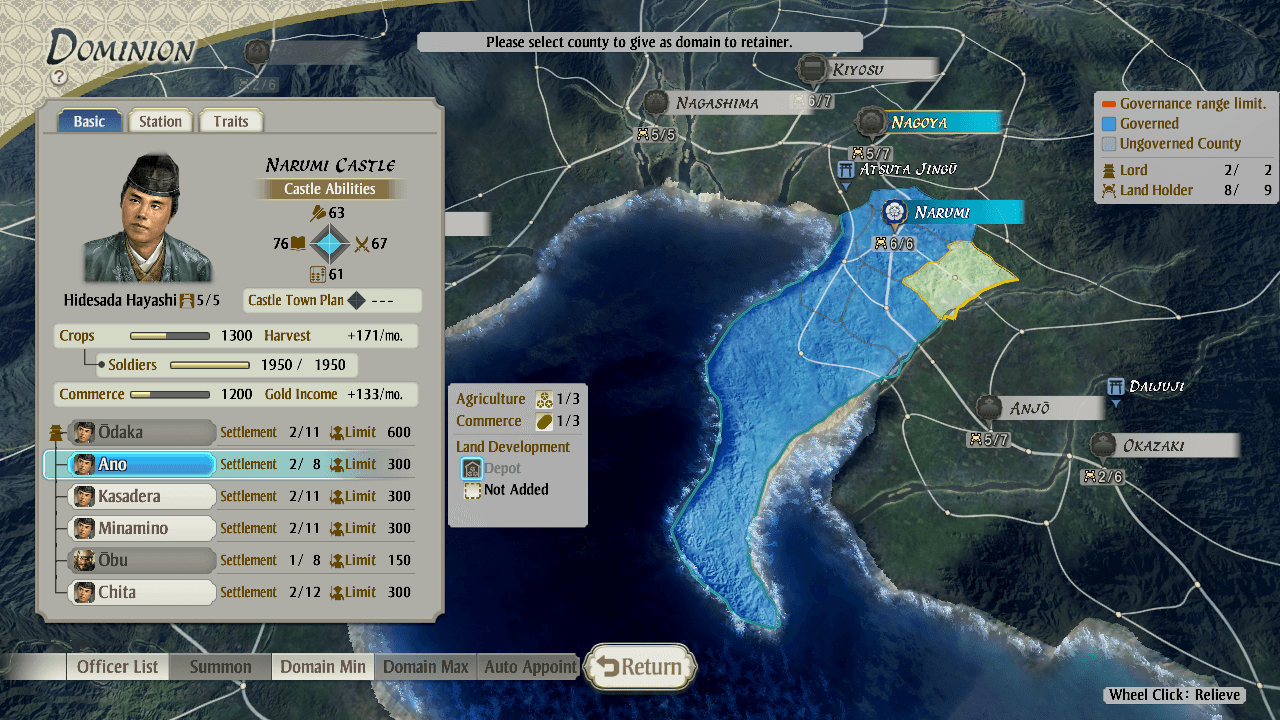Image resolution: width=1280 pixels, height=720 pixels.
Task: Click the Domain Min button
Action: click(323, 667)
